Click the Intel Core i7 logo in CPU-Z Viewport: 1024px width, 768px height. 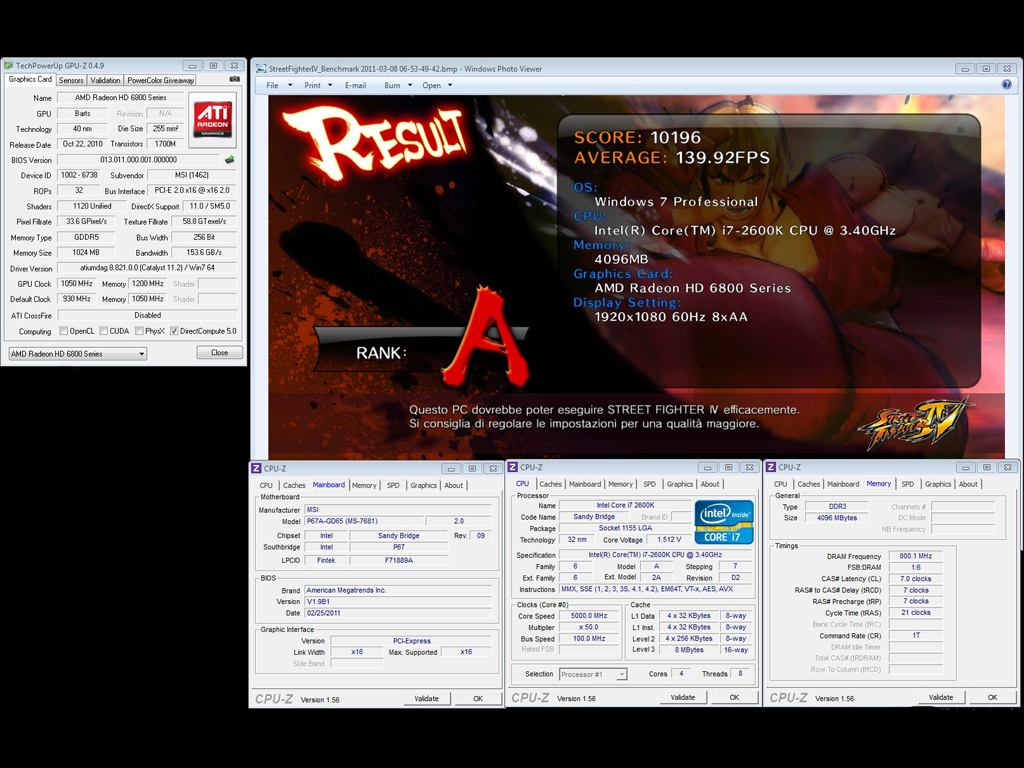[x=724, y=522]
